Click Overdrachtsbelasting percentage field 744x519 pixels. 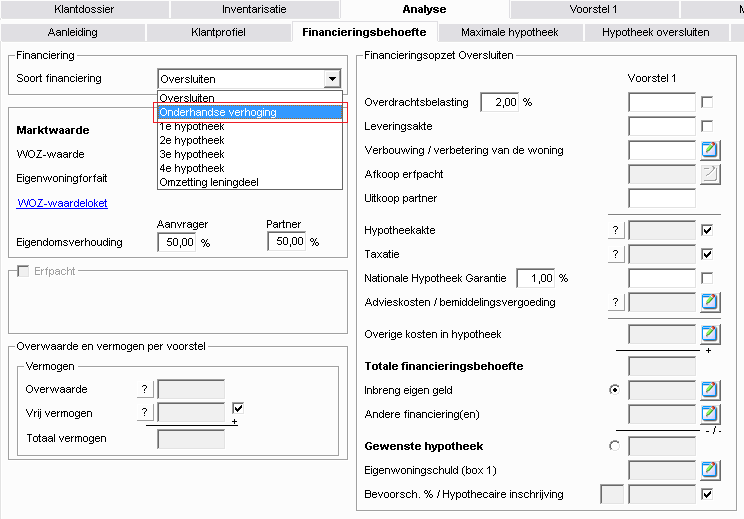(500, 102)
